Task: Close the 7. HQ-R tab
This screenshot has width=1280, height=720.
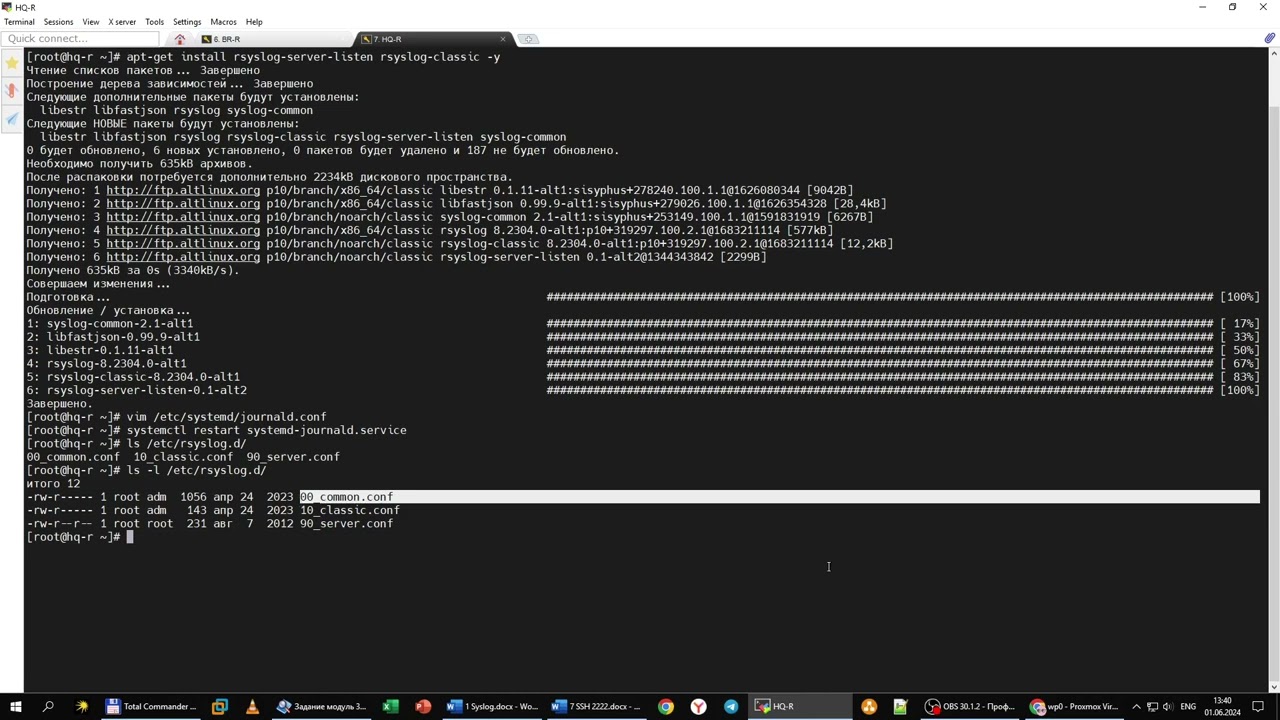Action: pos(503,39)
